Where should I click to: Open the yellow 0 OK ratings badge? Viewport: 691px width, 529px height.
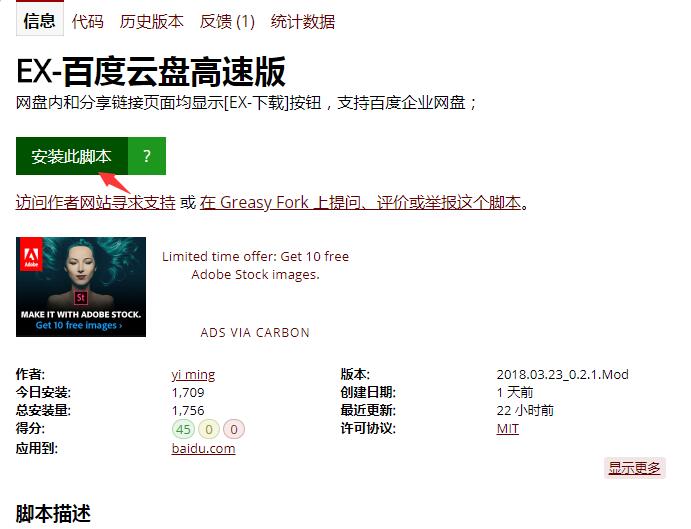[209, 429]
